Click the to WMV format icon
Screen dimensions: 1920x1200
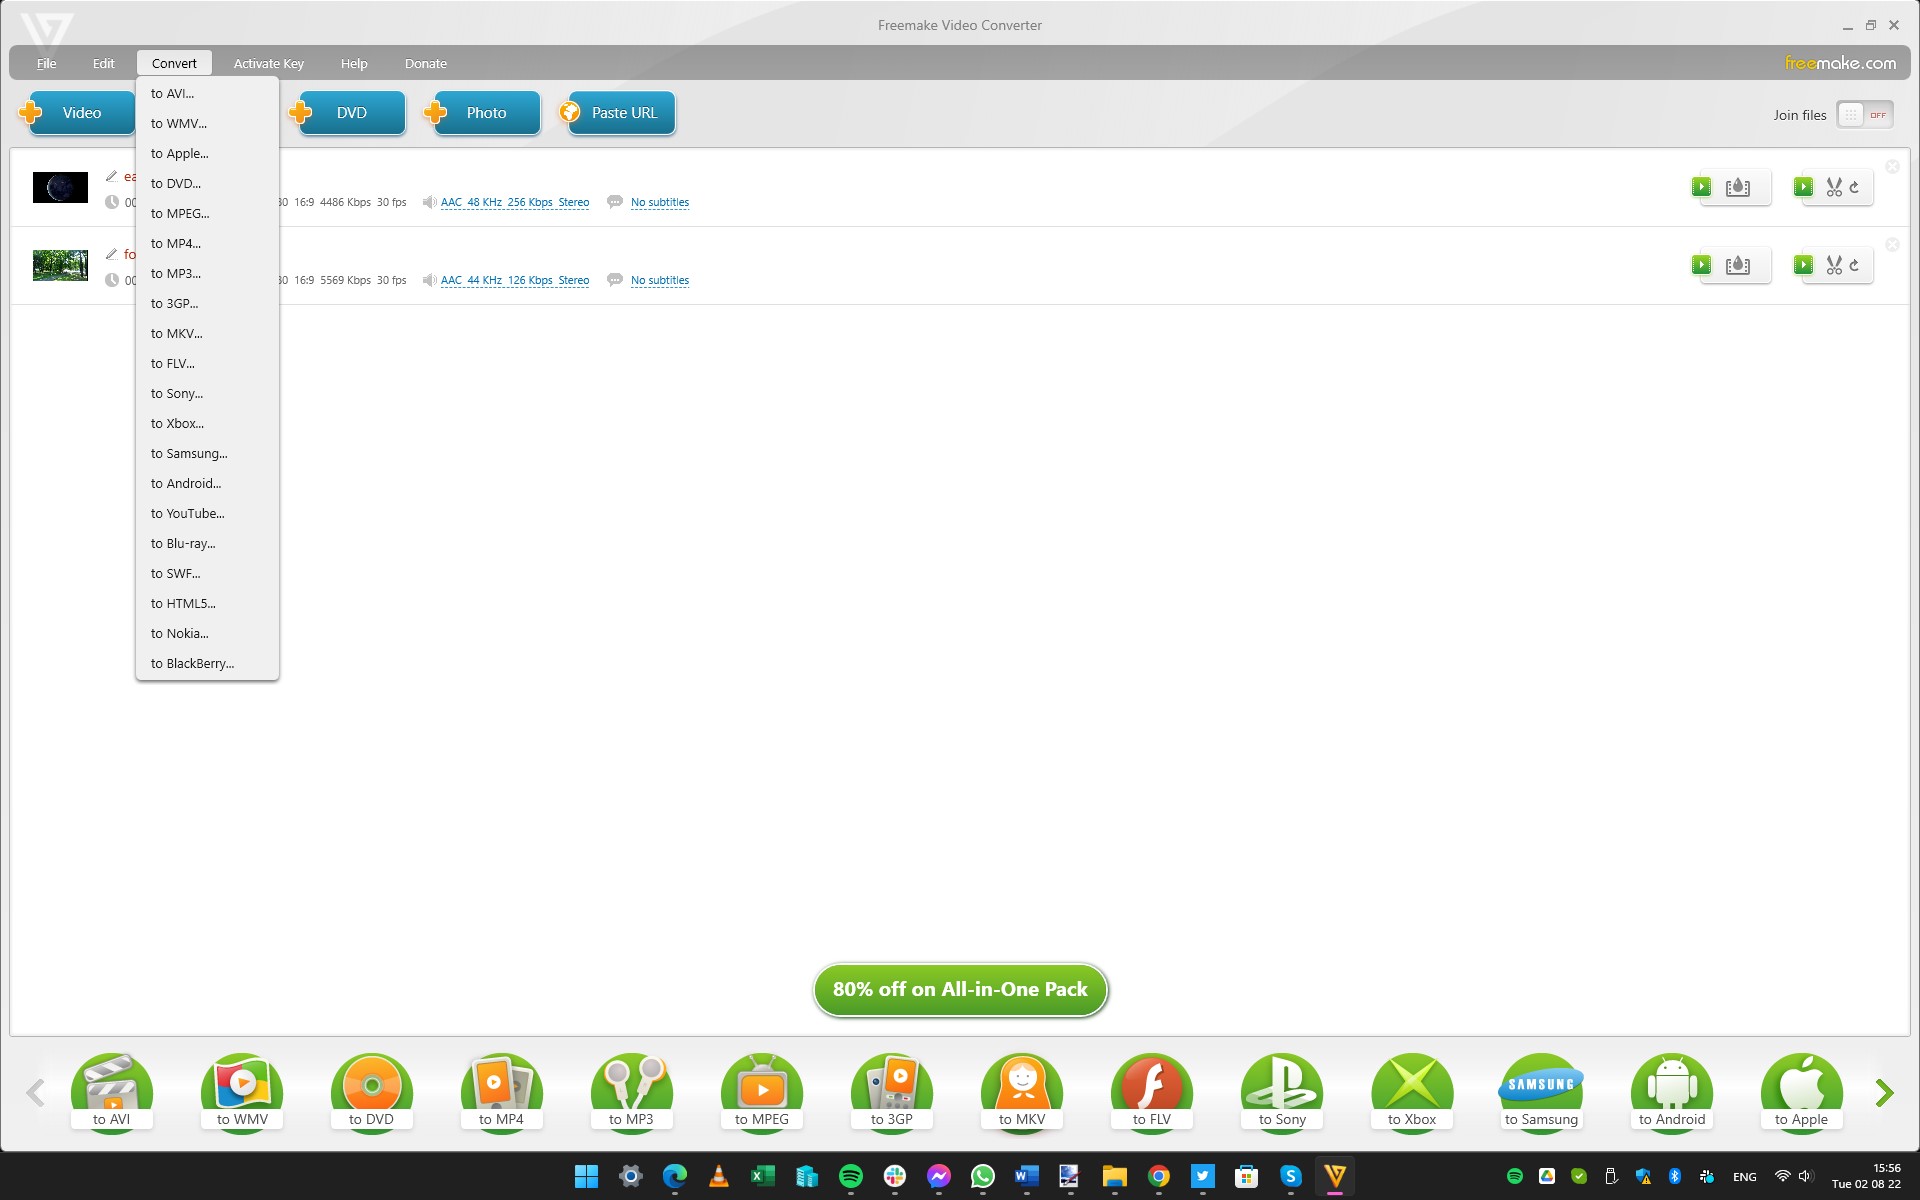pyautogui.click(x=242, y=1091)
